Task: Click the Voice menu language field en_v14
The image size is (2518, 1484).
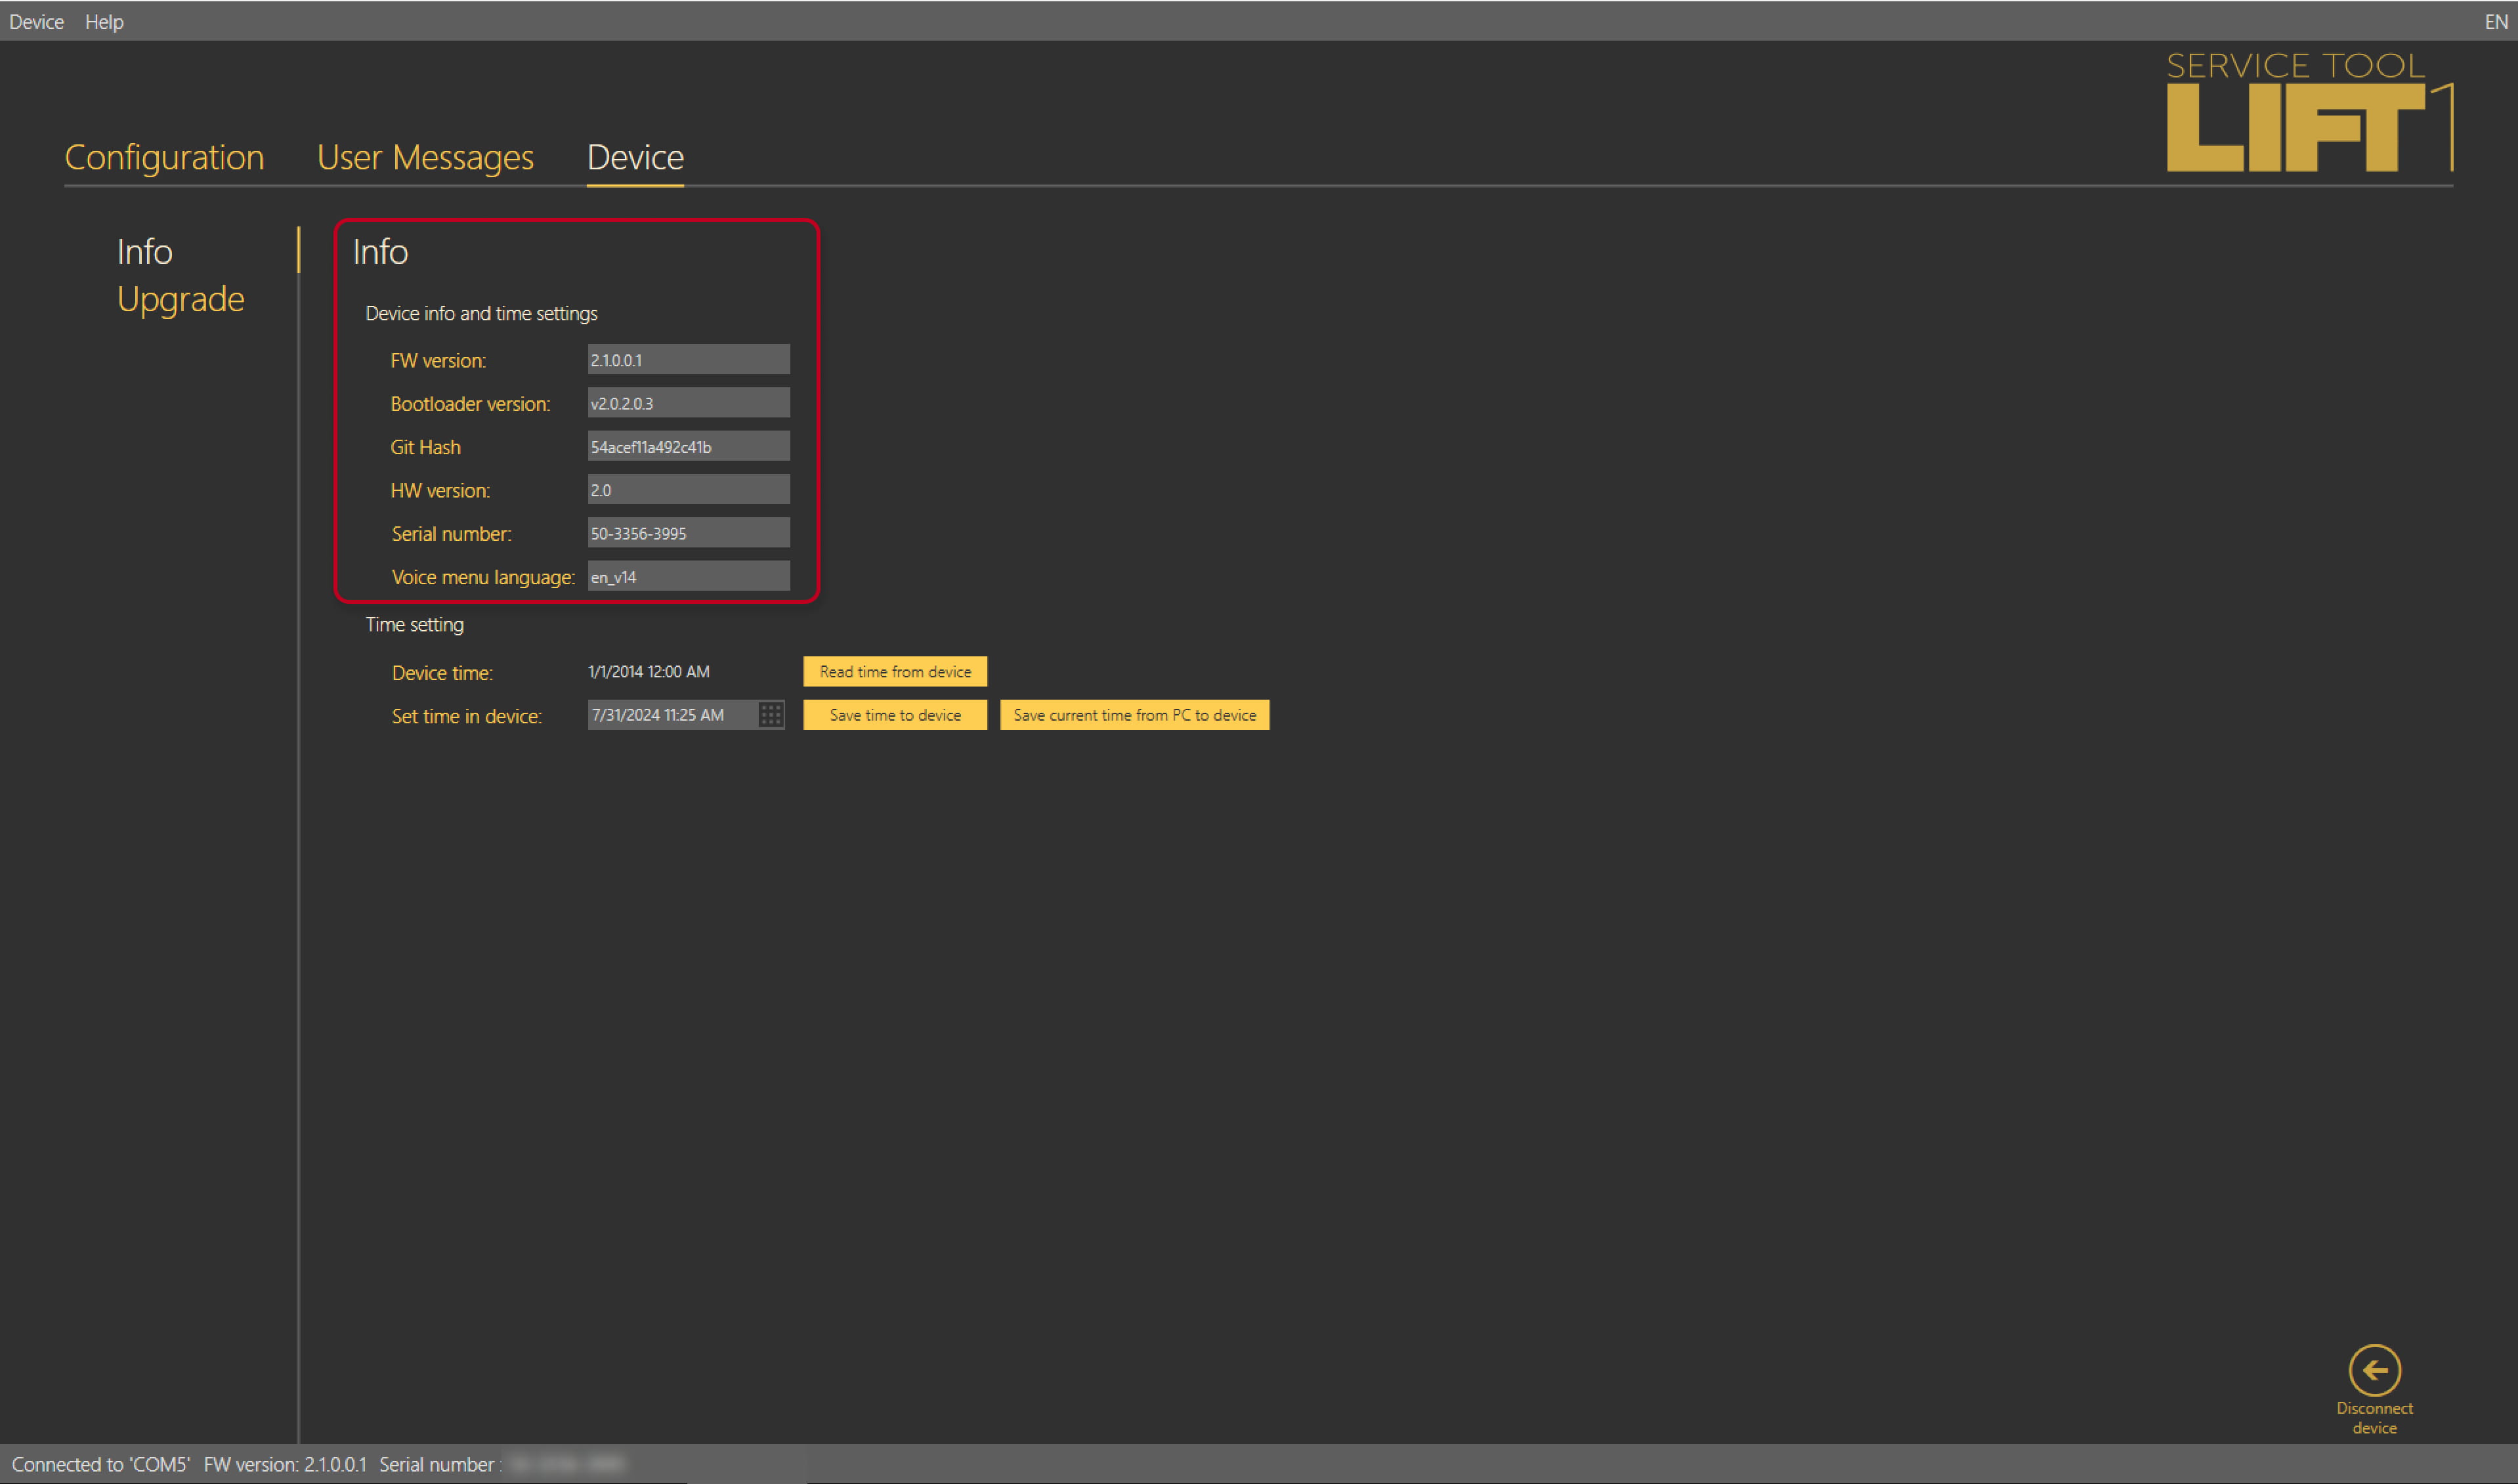Action: [688, 576]
